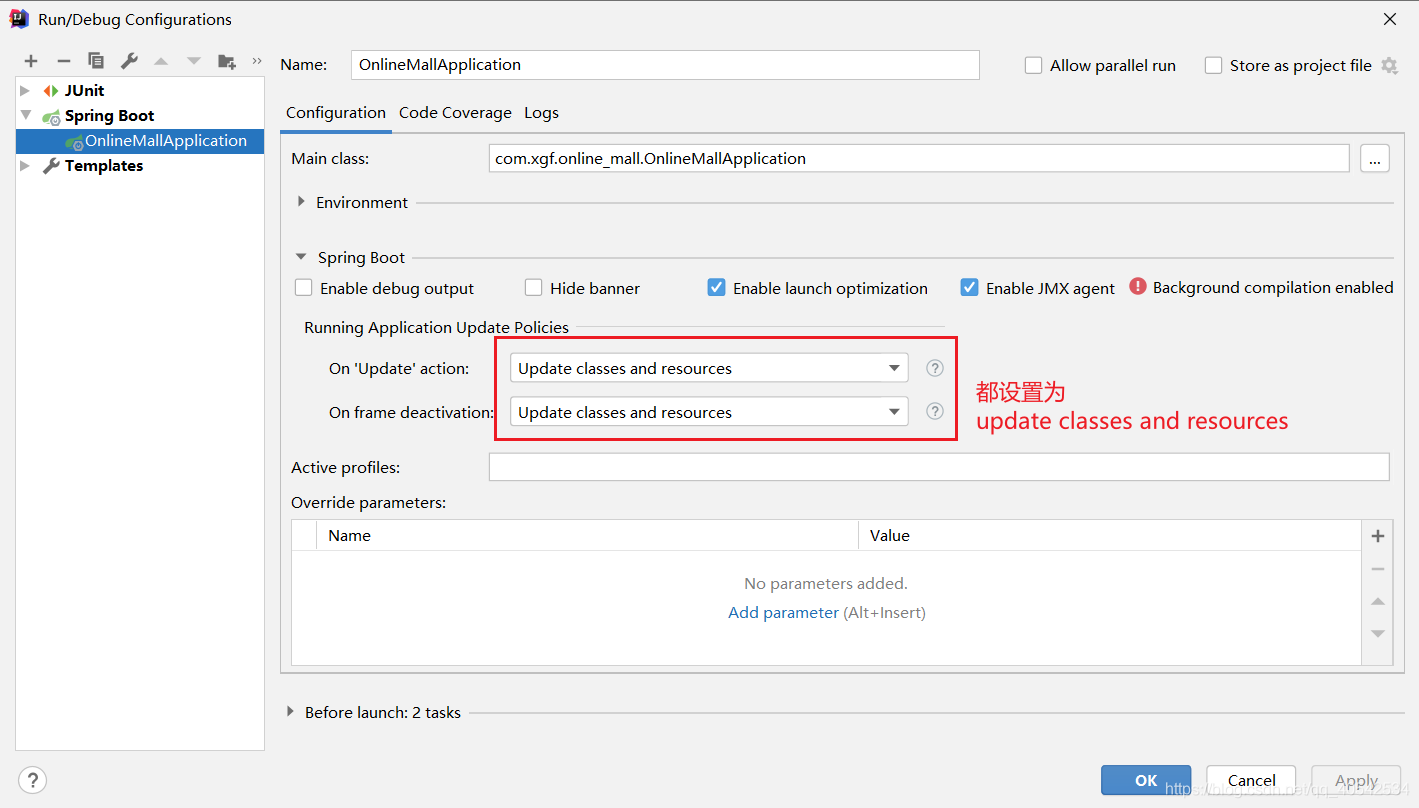The width and height of the screenshot is (1419, 808).
Task: Click Background compilation warning icon
Action: (x=1138, y=286)
